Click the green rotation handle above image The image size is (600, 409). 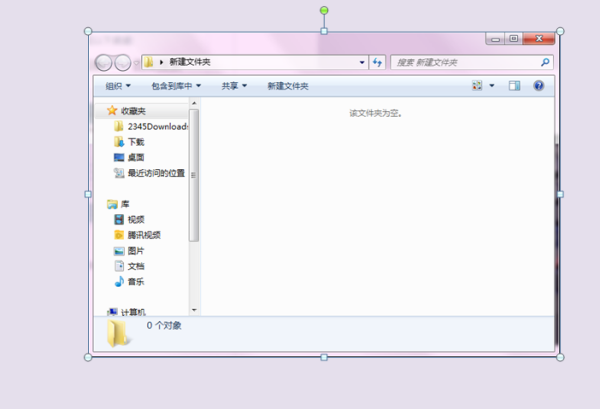tap(324, 10)
